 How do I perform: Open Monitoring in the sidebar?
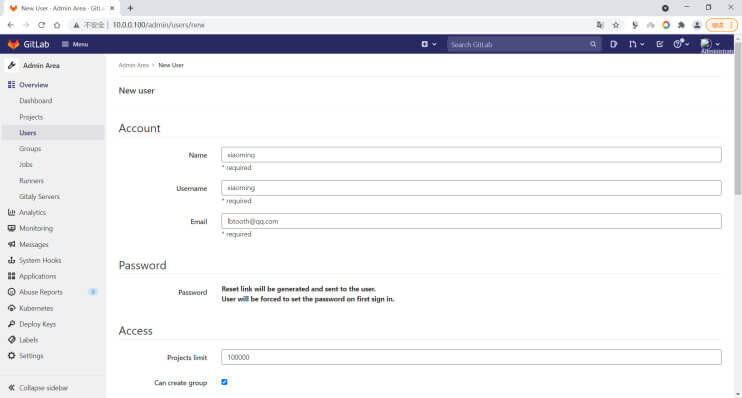click(36, 228)
